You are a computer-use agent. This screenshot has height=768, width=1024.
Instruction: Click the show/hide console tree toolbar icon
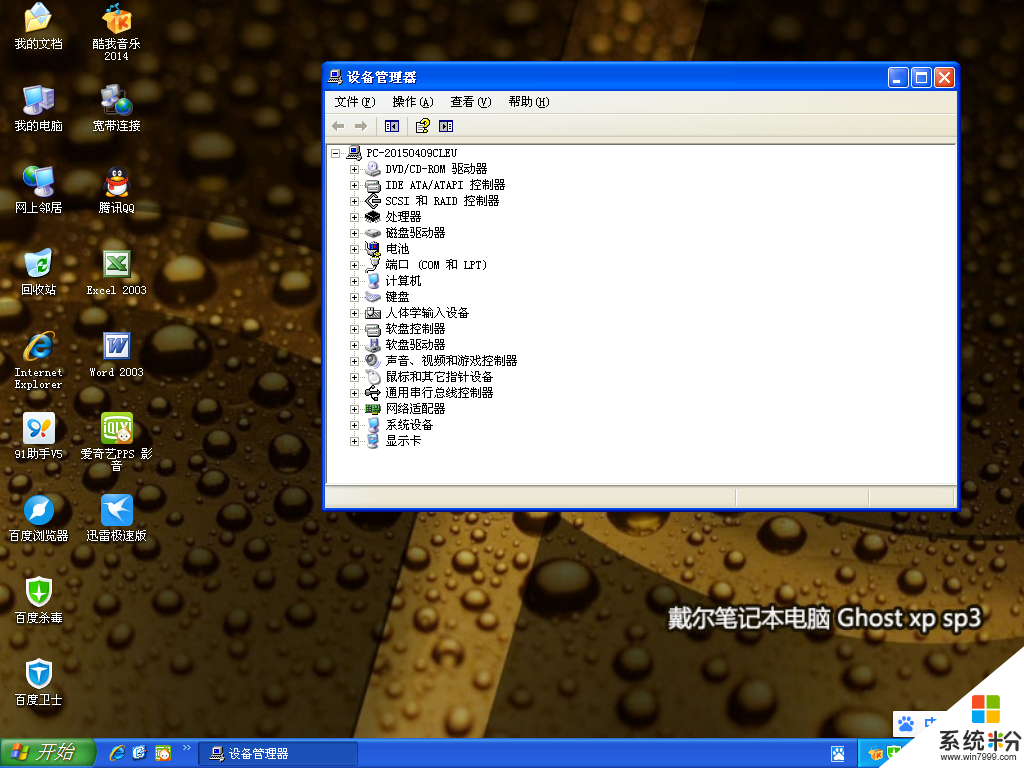point(392,126)
